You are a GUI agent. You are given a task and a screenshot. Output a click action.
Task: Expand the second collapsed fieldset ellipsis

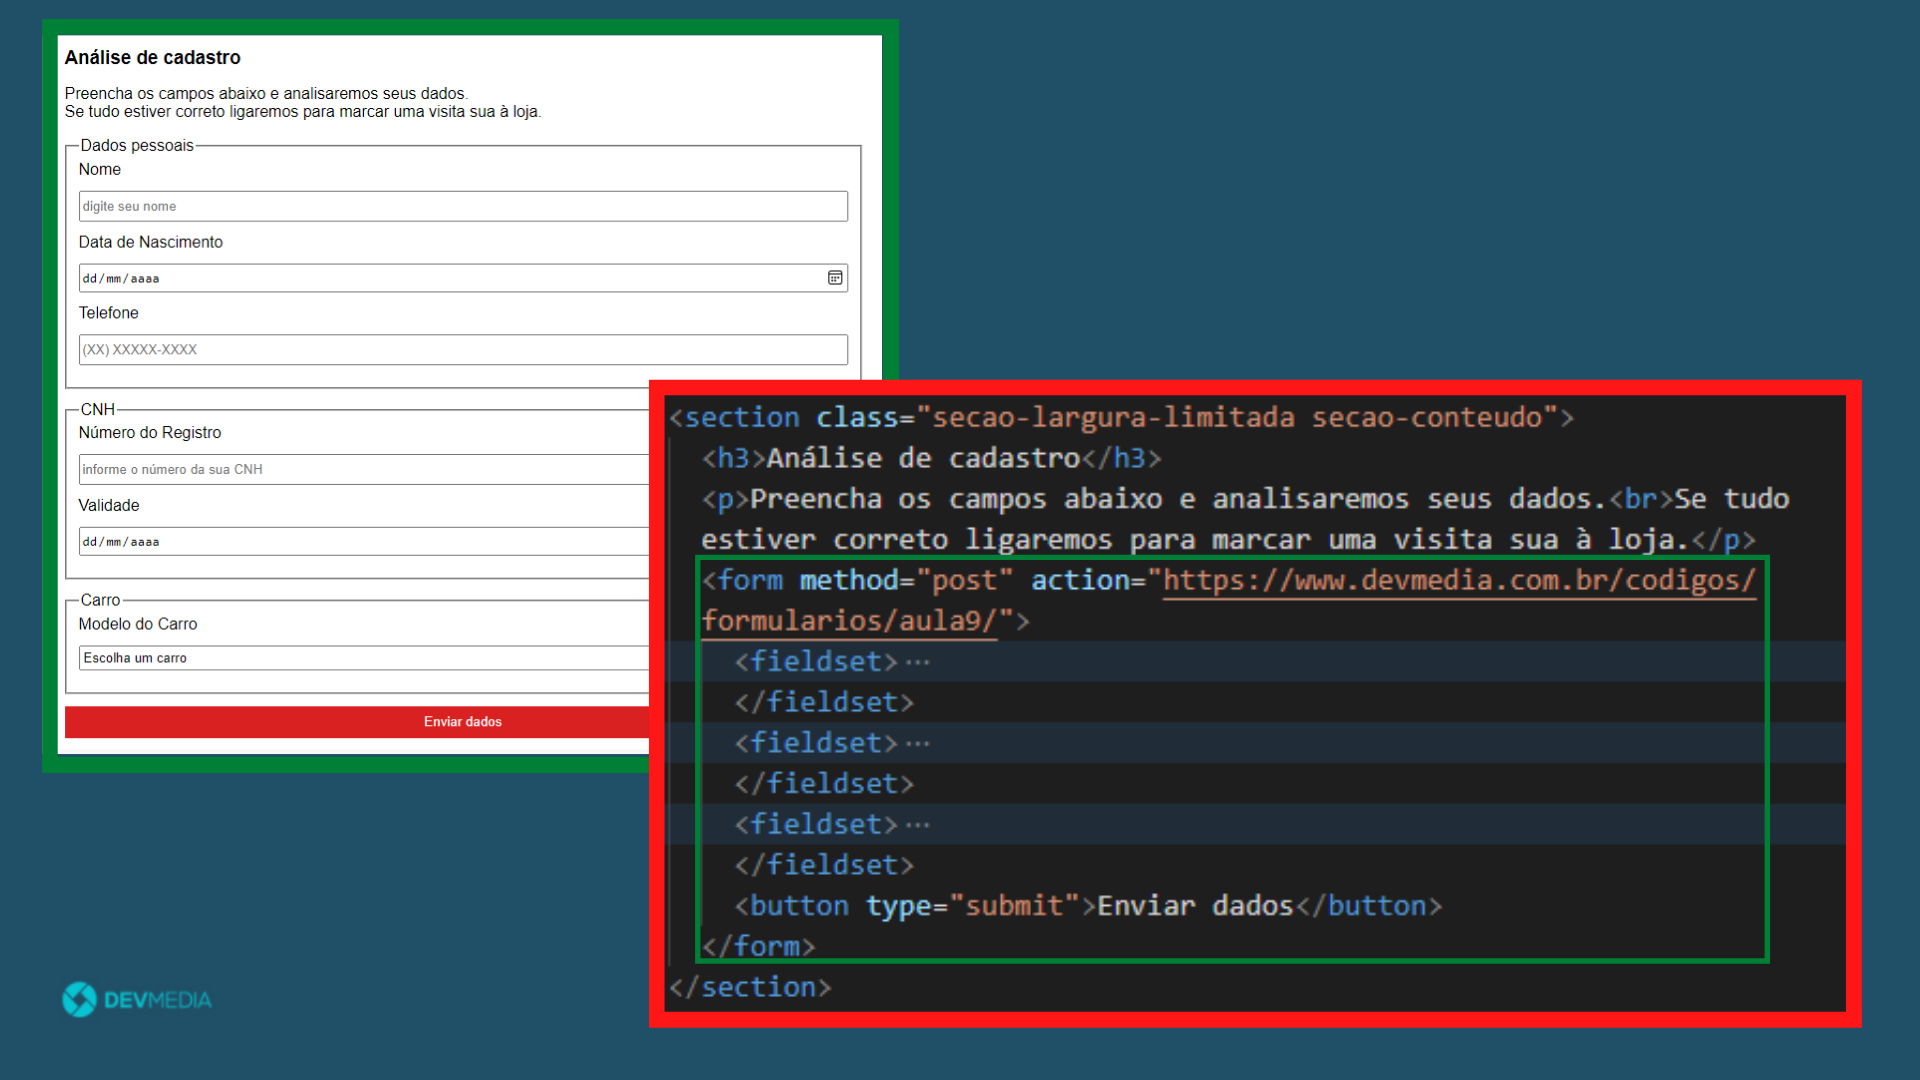point(918,743)
